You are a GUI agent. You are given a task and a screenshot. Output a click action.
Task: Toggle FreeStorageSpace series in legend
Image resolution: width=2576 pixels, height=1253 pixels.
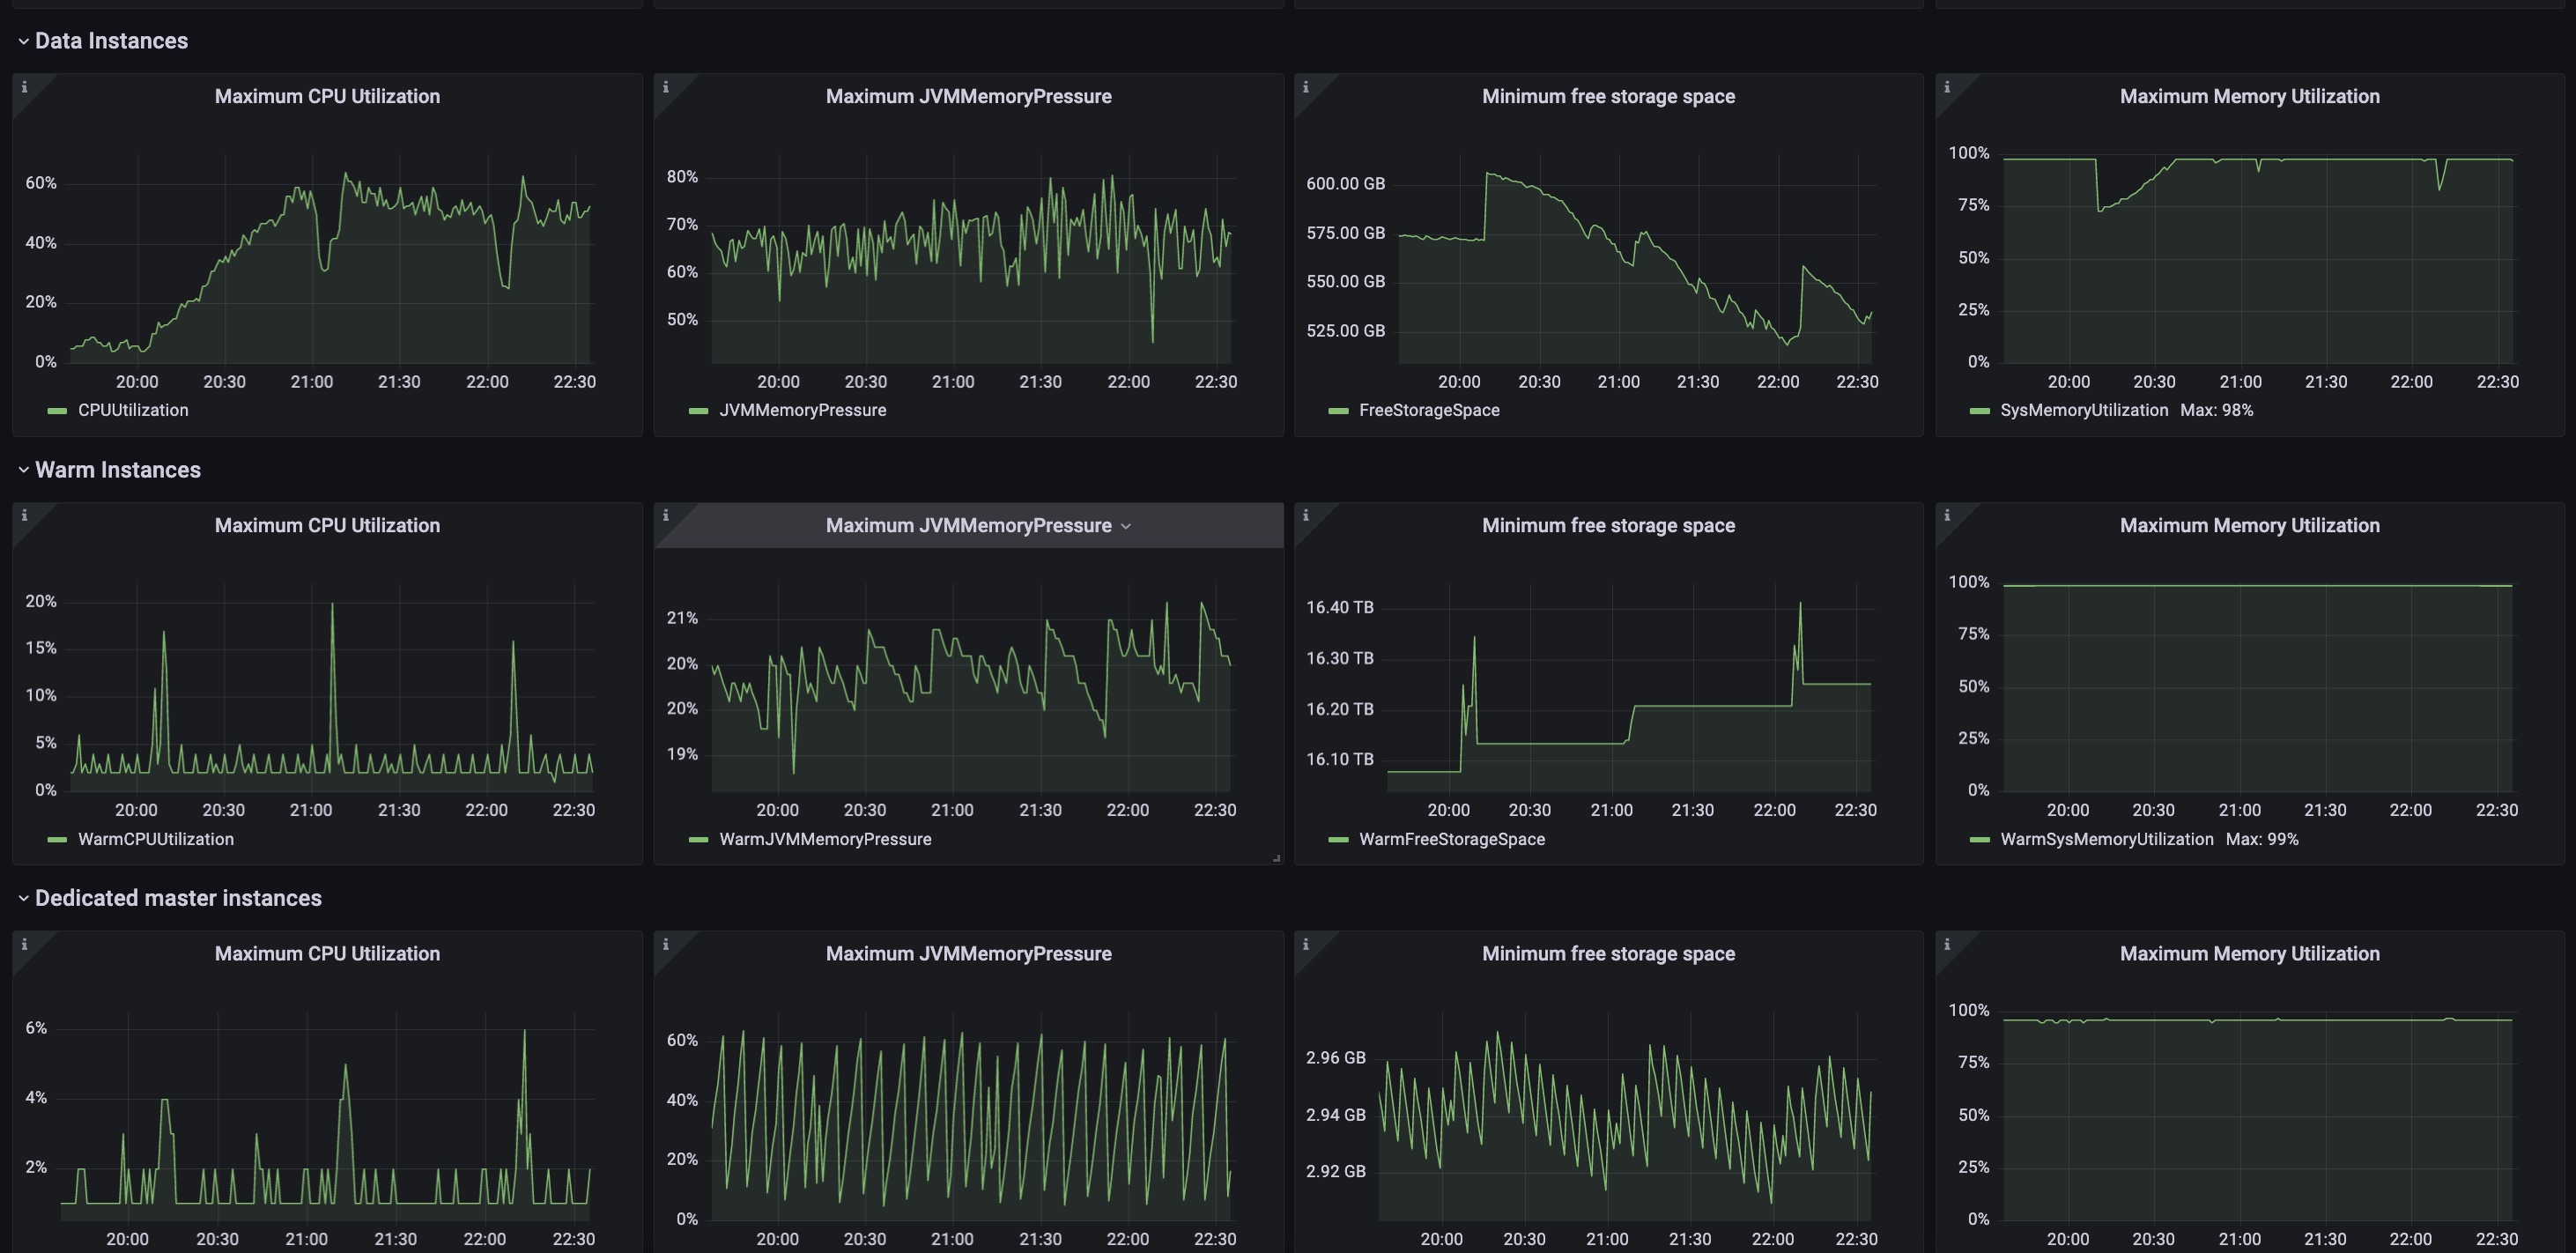(1428, 410)
